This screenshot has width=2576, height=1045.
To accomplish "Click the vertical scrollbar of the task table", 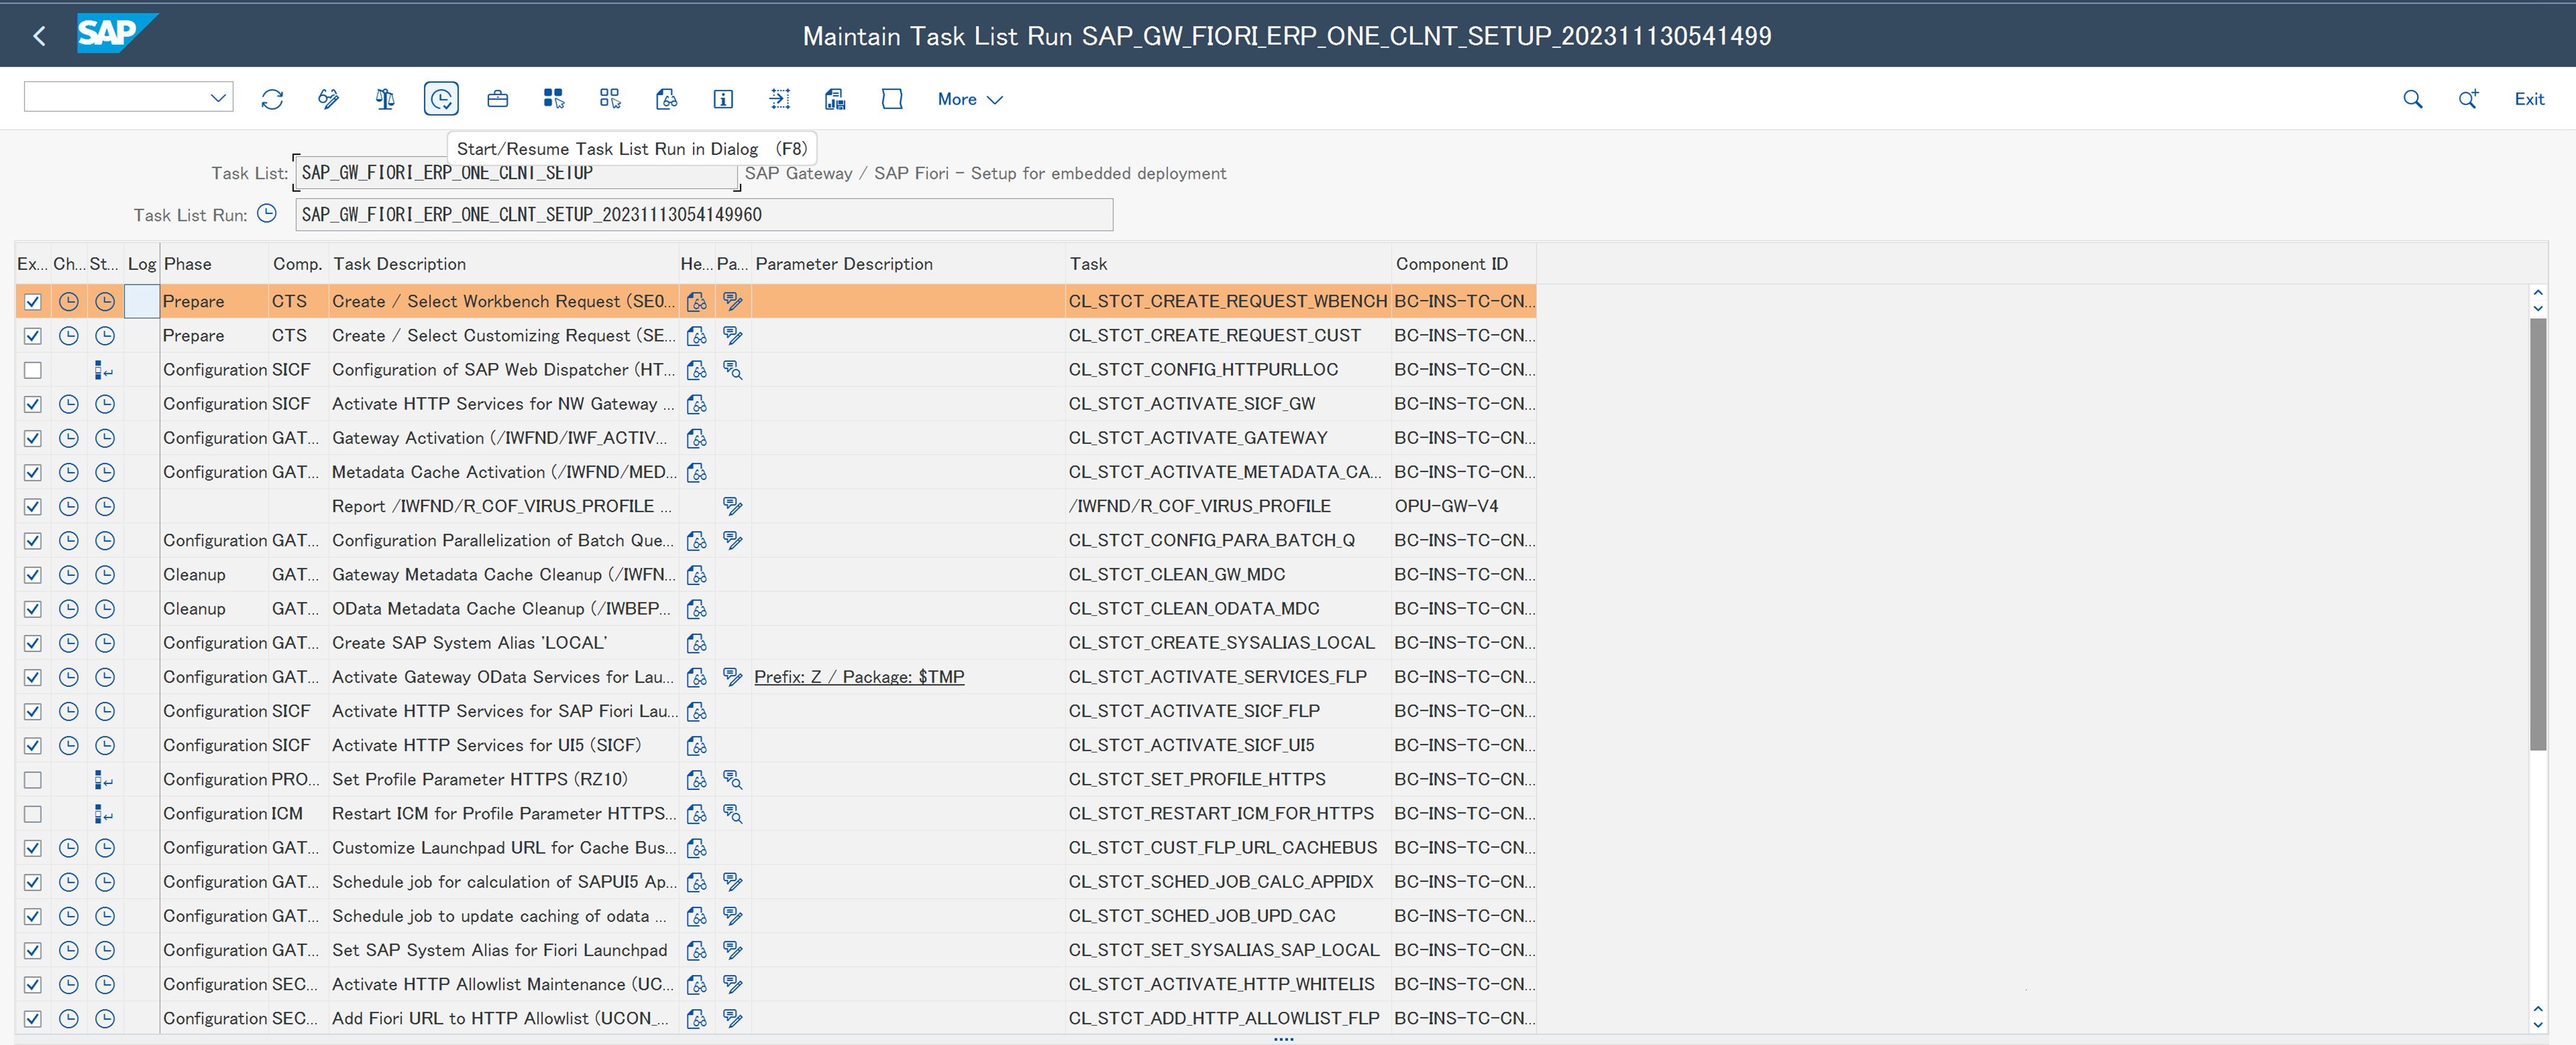I will click(x=2537, y=533).
